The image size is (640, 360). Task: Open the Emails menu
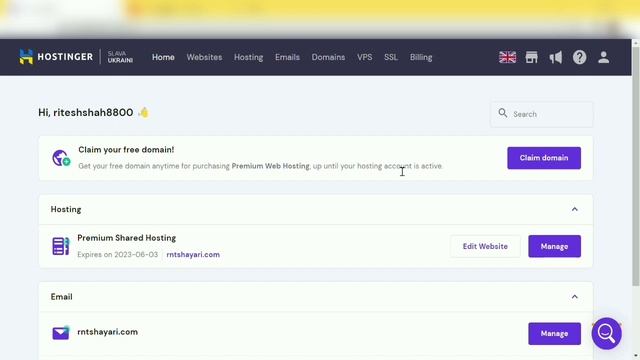(287, 57)
